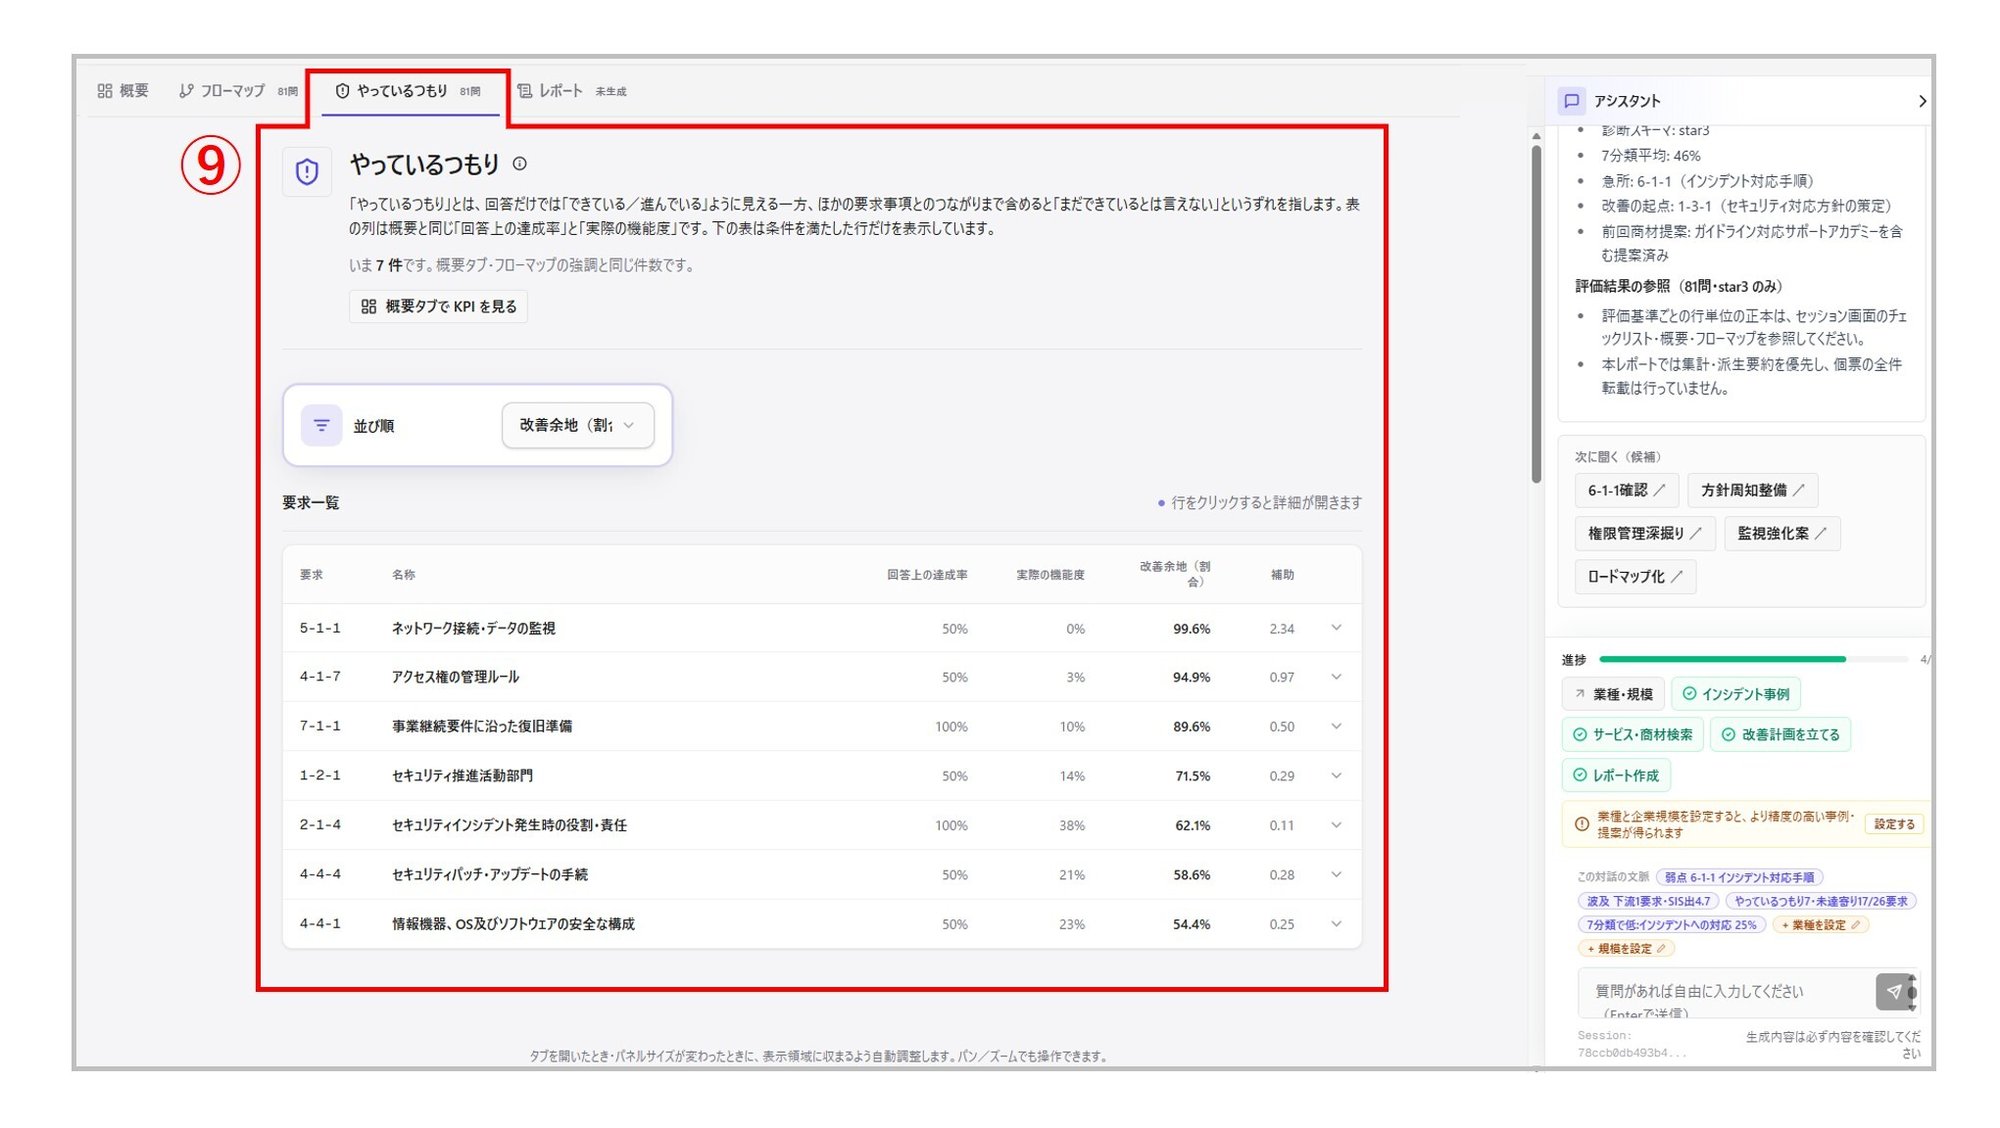This screenshot has height=1128, width=2000.
Task: Click the 権限管理深掘り suggestion chip
Action: pos(1645,533)
